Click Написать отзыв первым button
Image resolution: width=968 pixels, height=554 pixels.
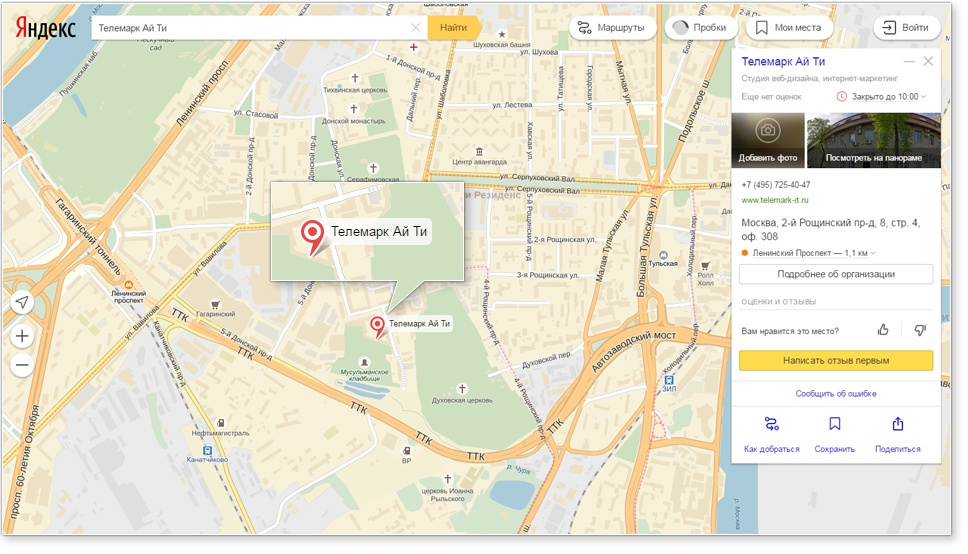836,361
